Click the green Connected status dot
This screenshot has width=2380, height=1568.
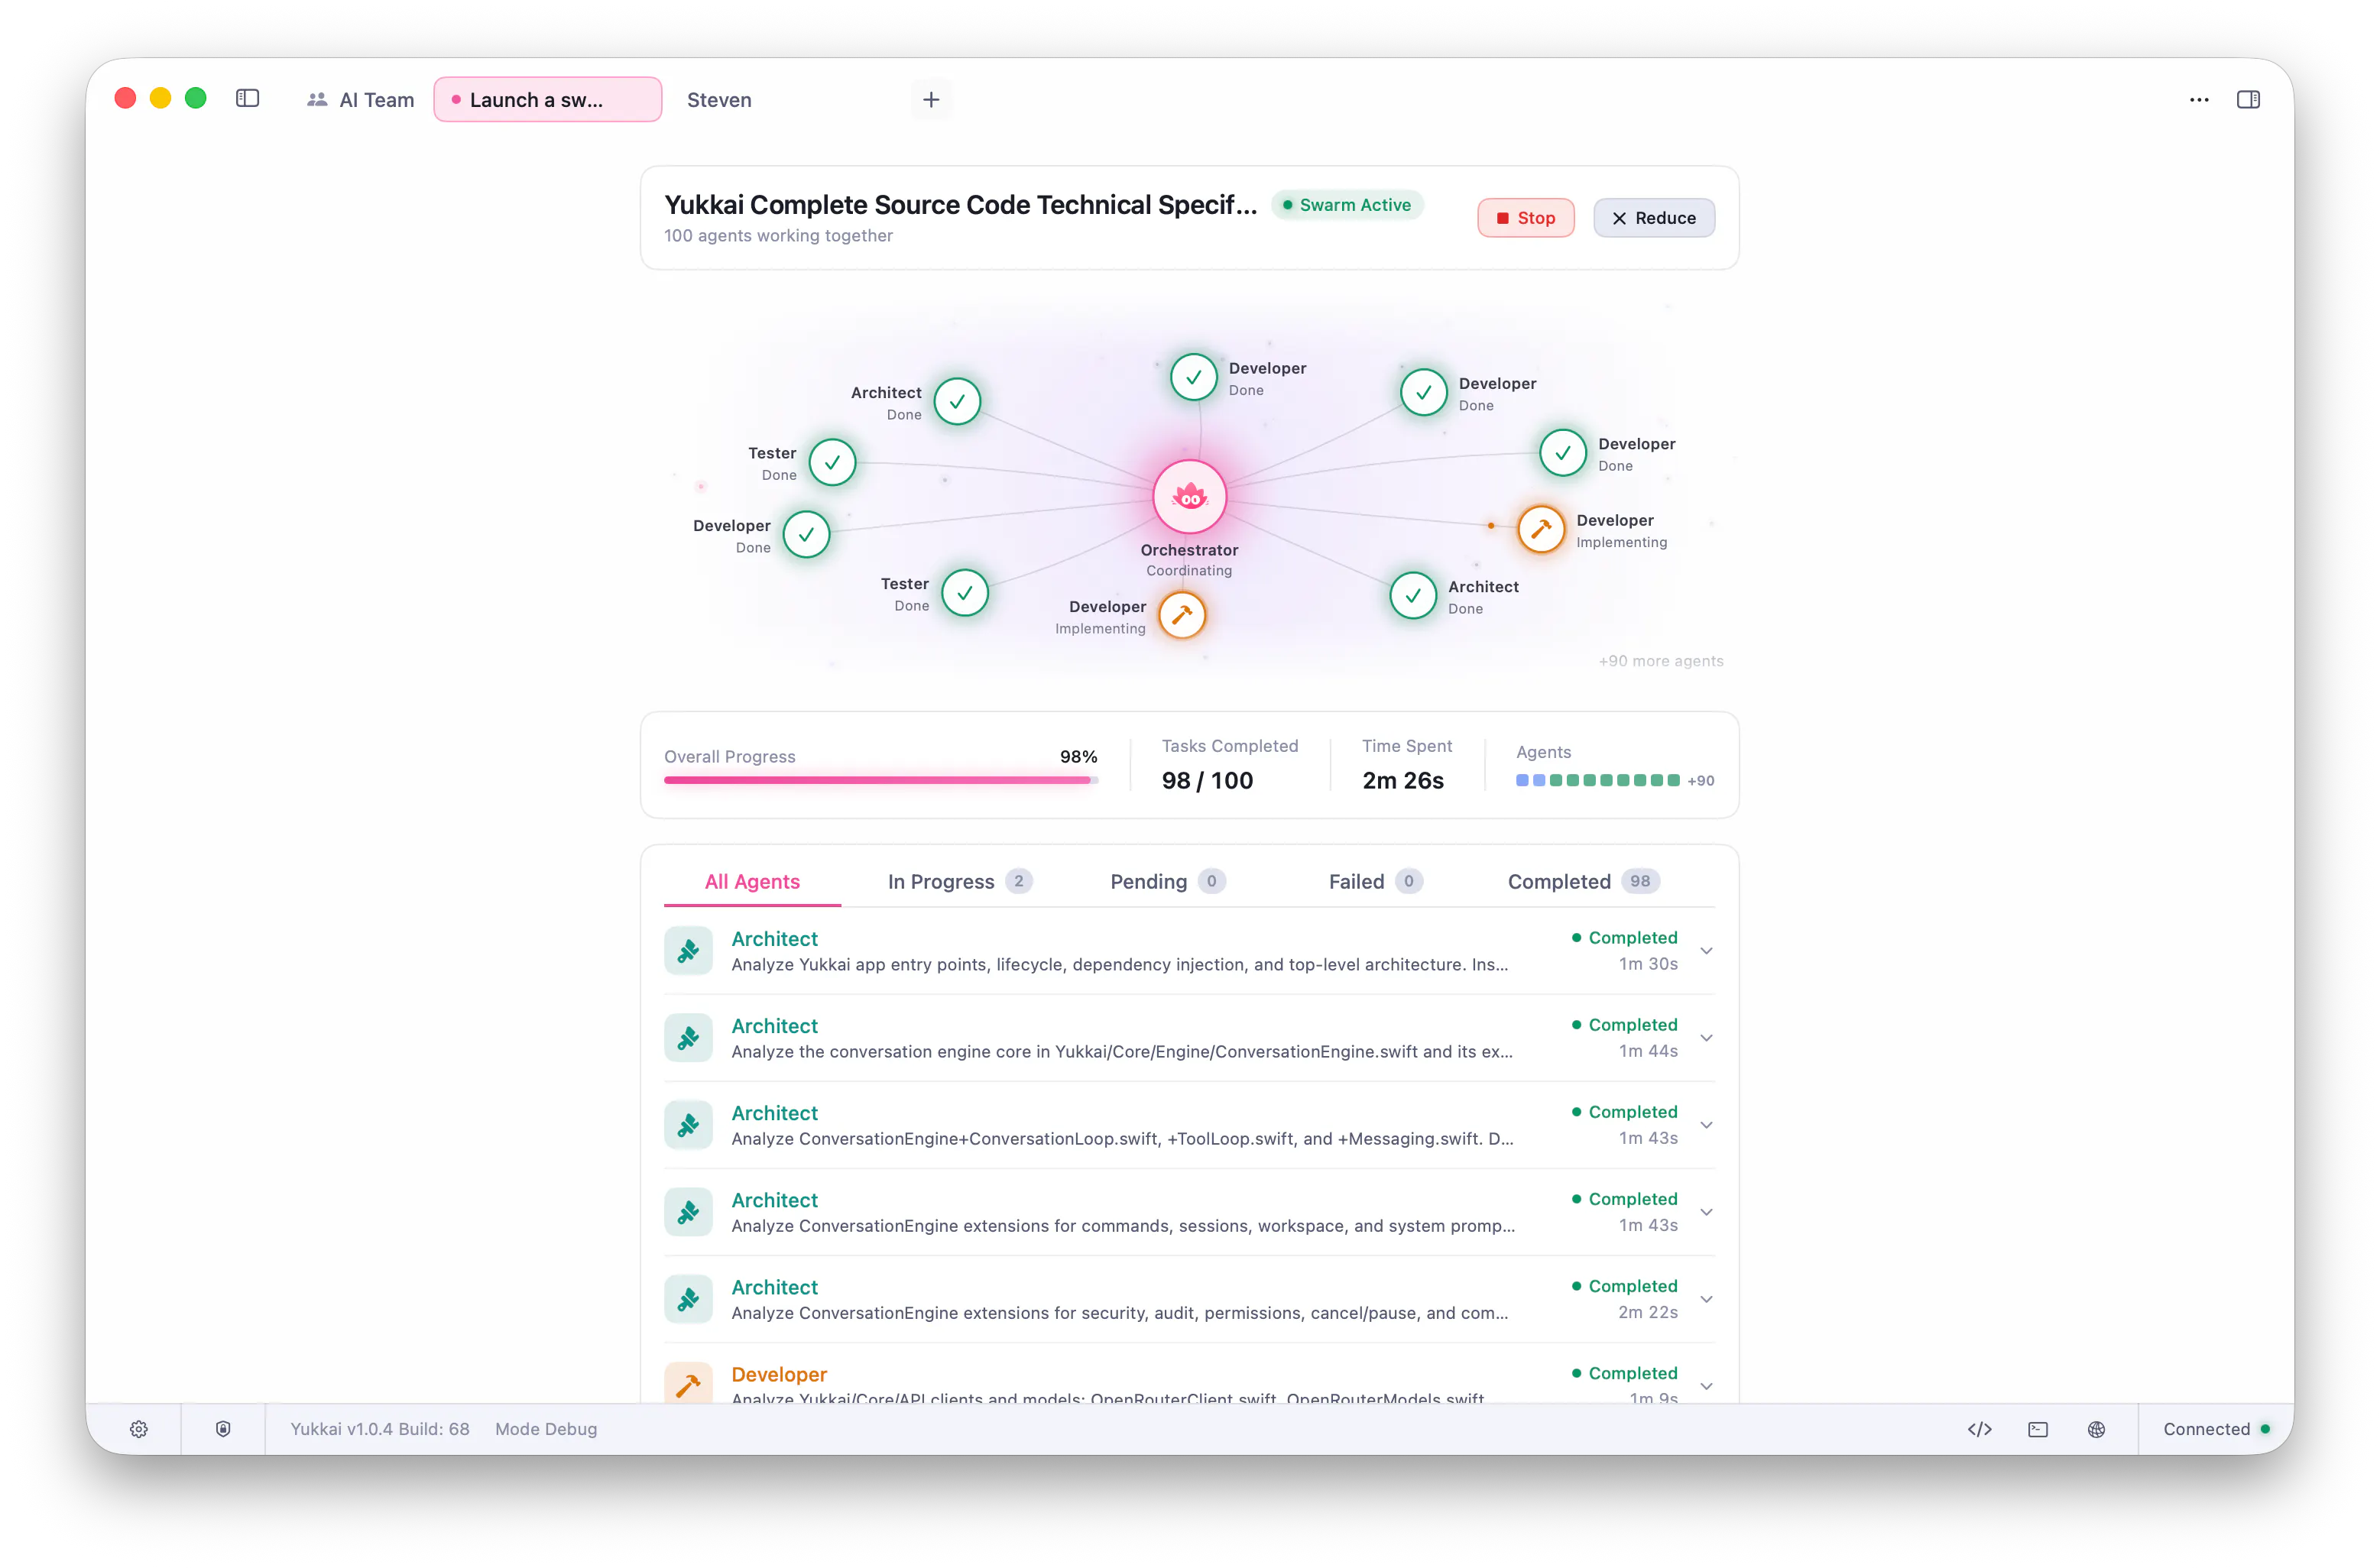click(2265, 1429)
